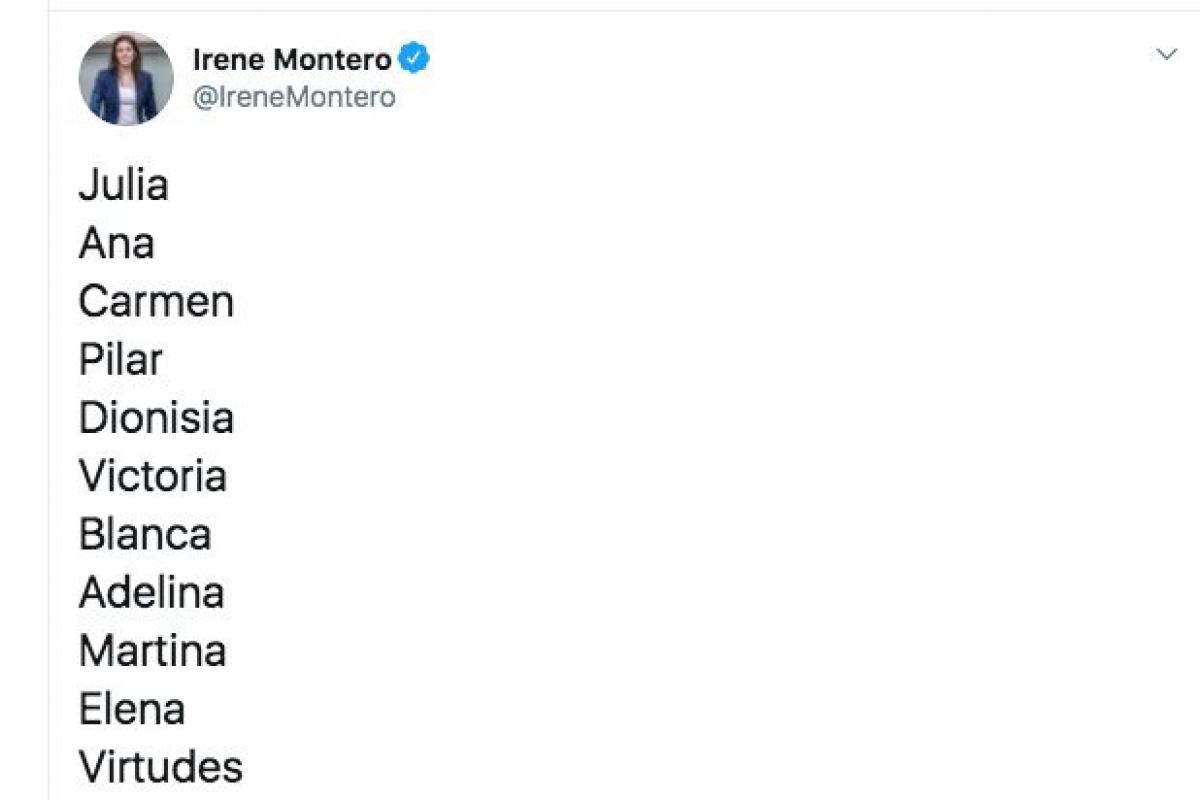The image size is (1200, 800).
Task: Open the tweet options chevron menu
Action: [1167, 55]
